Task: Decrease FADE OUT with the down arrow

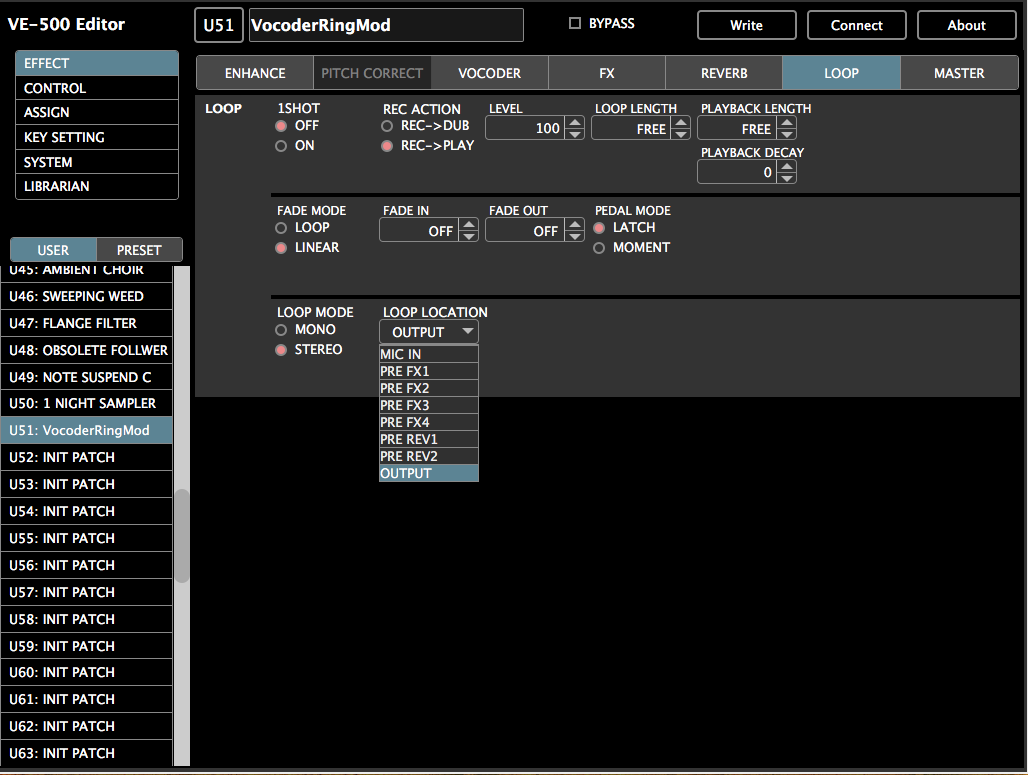Action: coord(575,237)
